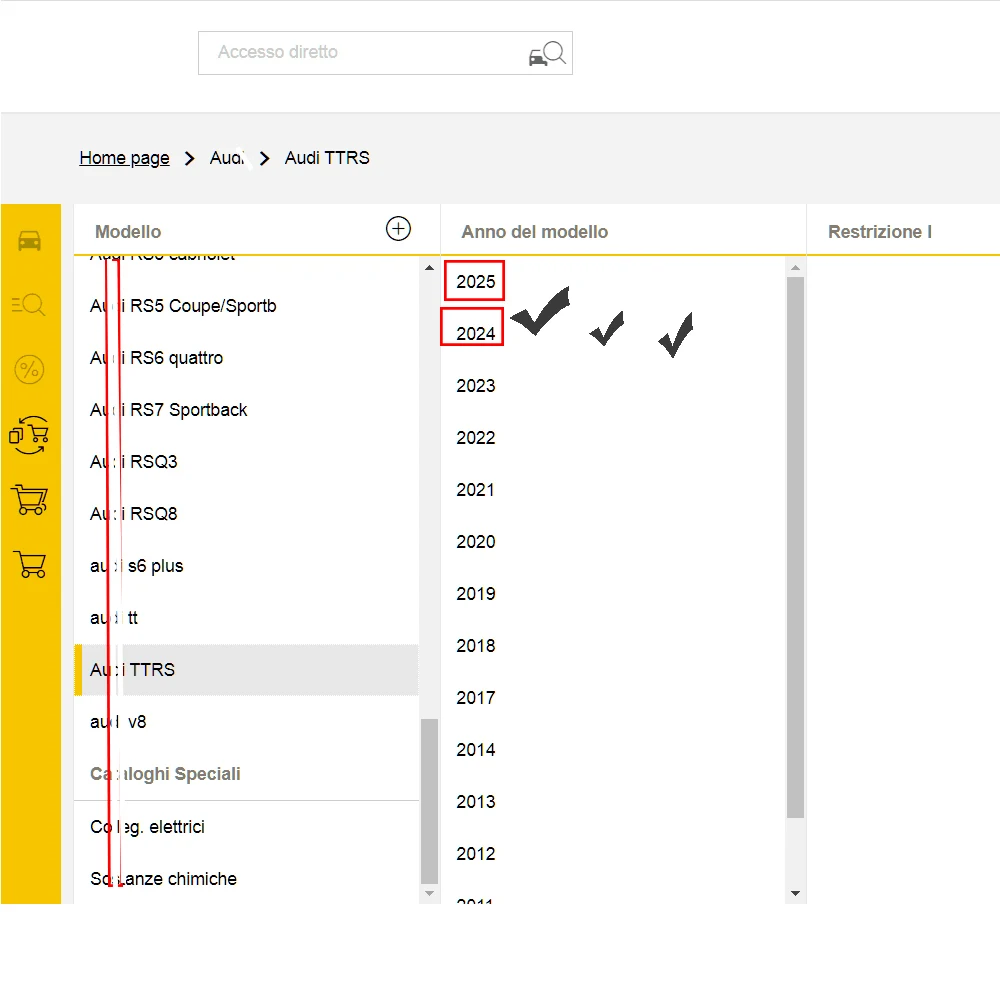Click model year list scroll down arrow
The height and width of the screenshot is (1000, 1000).
point(795,893)
